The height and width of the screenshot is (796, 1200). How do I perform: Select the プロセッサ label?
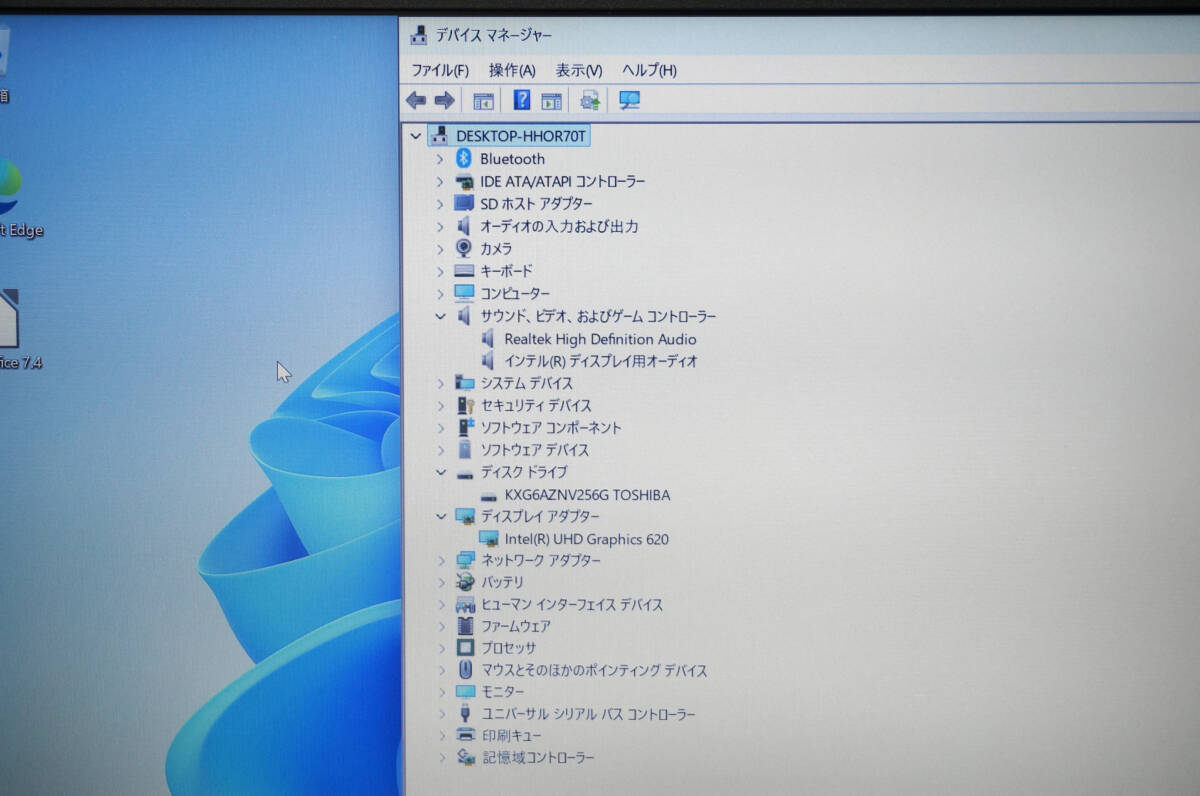click(x=509, y=648)
